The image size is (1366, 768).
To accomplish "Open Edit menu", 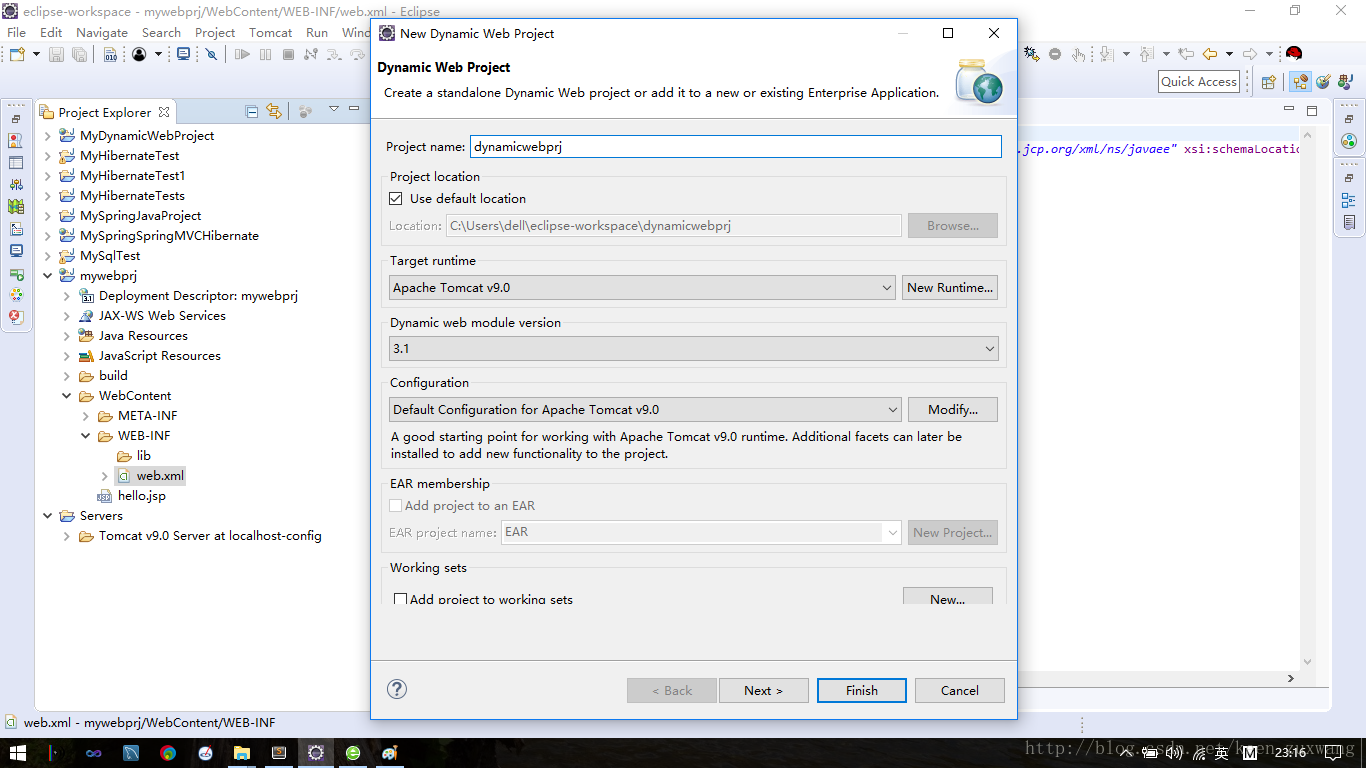I will point(51,32).
